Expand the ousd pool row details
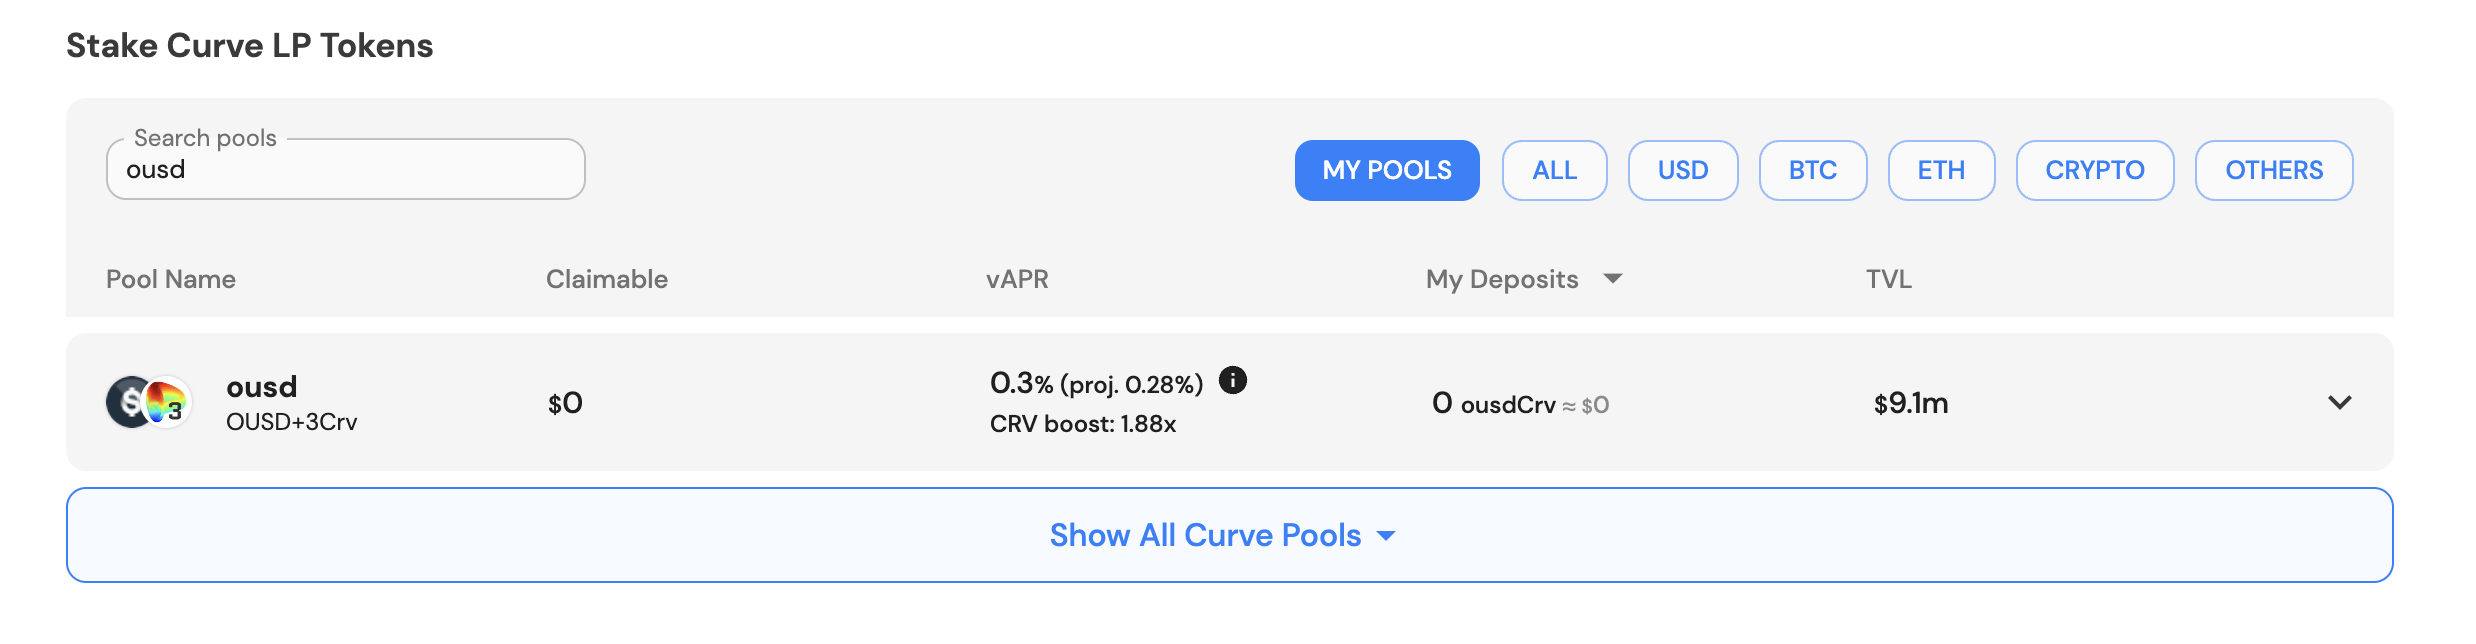This screenshot has width=2476, height=644. pyautogui.click(x=2340, y=402)
